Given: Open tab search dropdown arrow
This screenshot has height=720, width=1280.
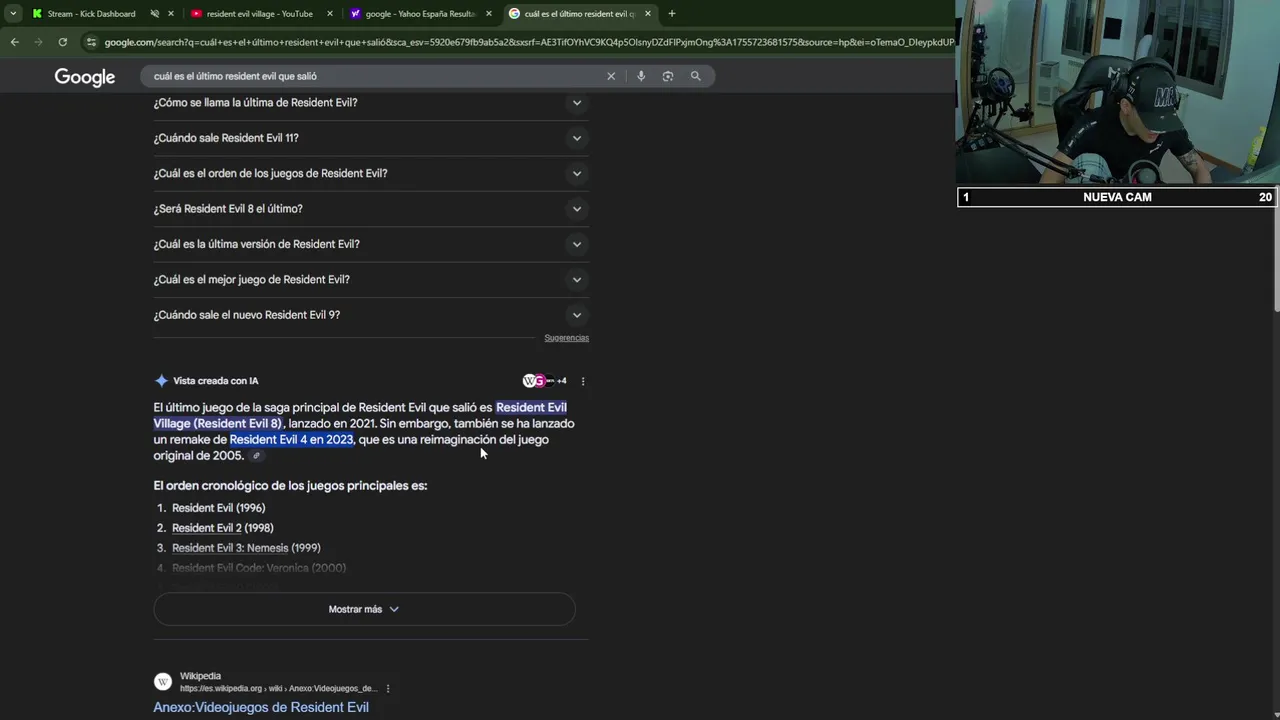Looking at the screenshot, I should coord(13,14).
